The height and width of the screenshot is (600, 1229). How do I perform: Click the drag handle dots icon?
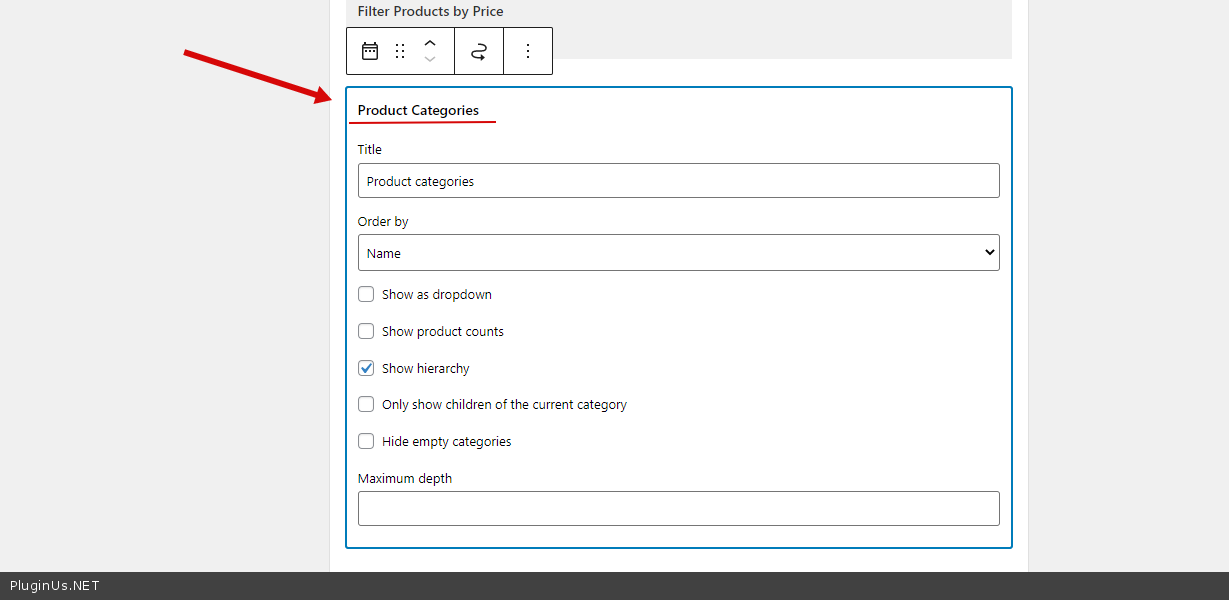coord(400,51)
